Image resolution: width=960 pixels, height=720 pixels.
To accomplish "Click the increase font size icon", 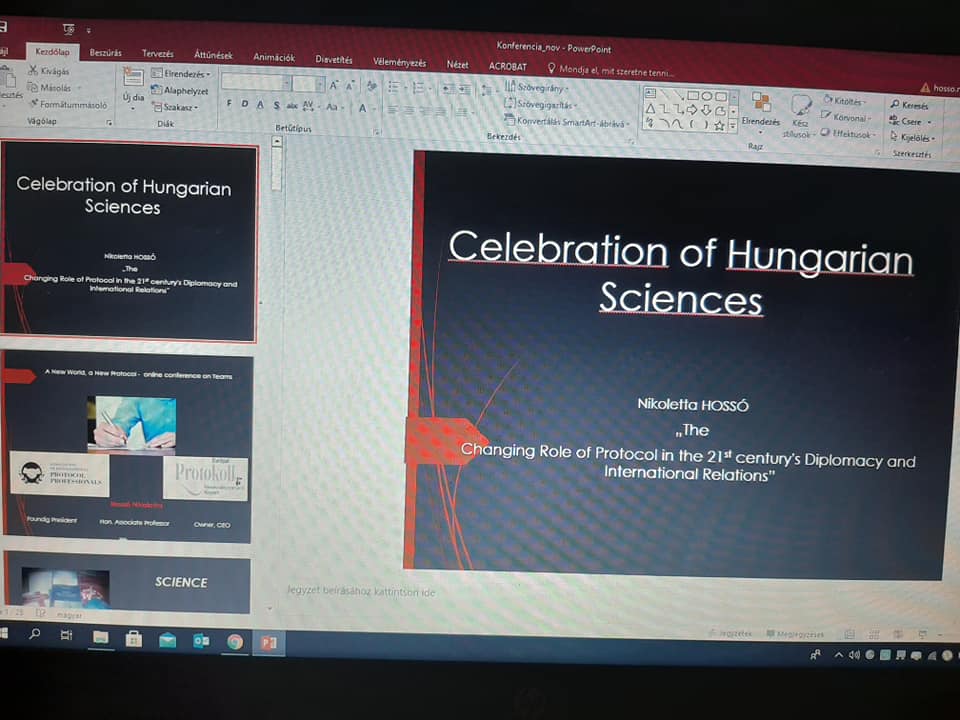I will click(x=335, y=85).
